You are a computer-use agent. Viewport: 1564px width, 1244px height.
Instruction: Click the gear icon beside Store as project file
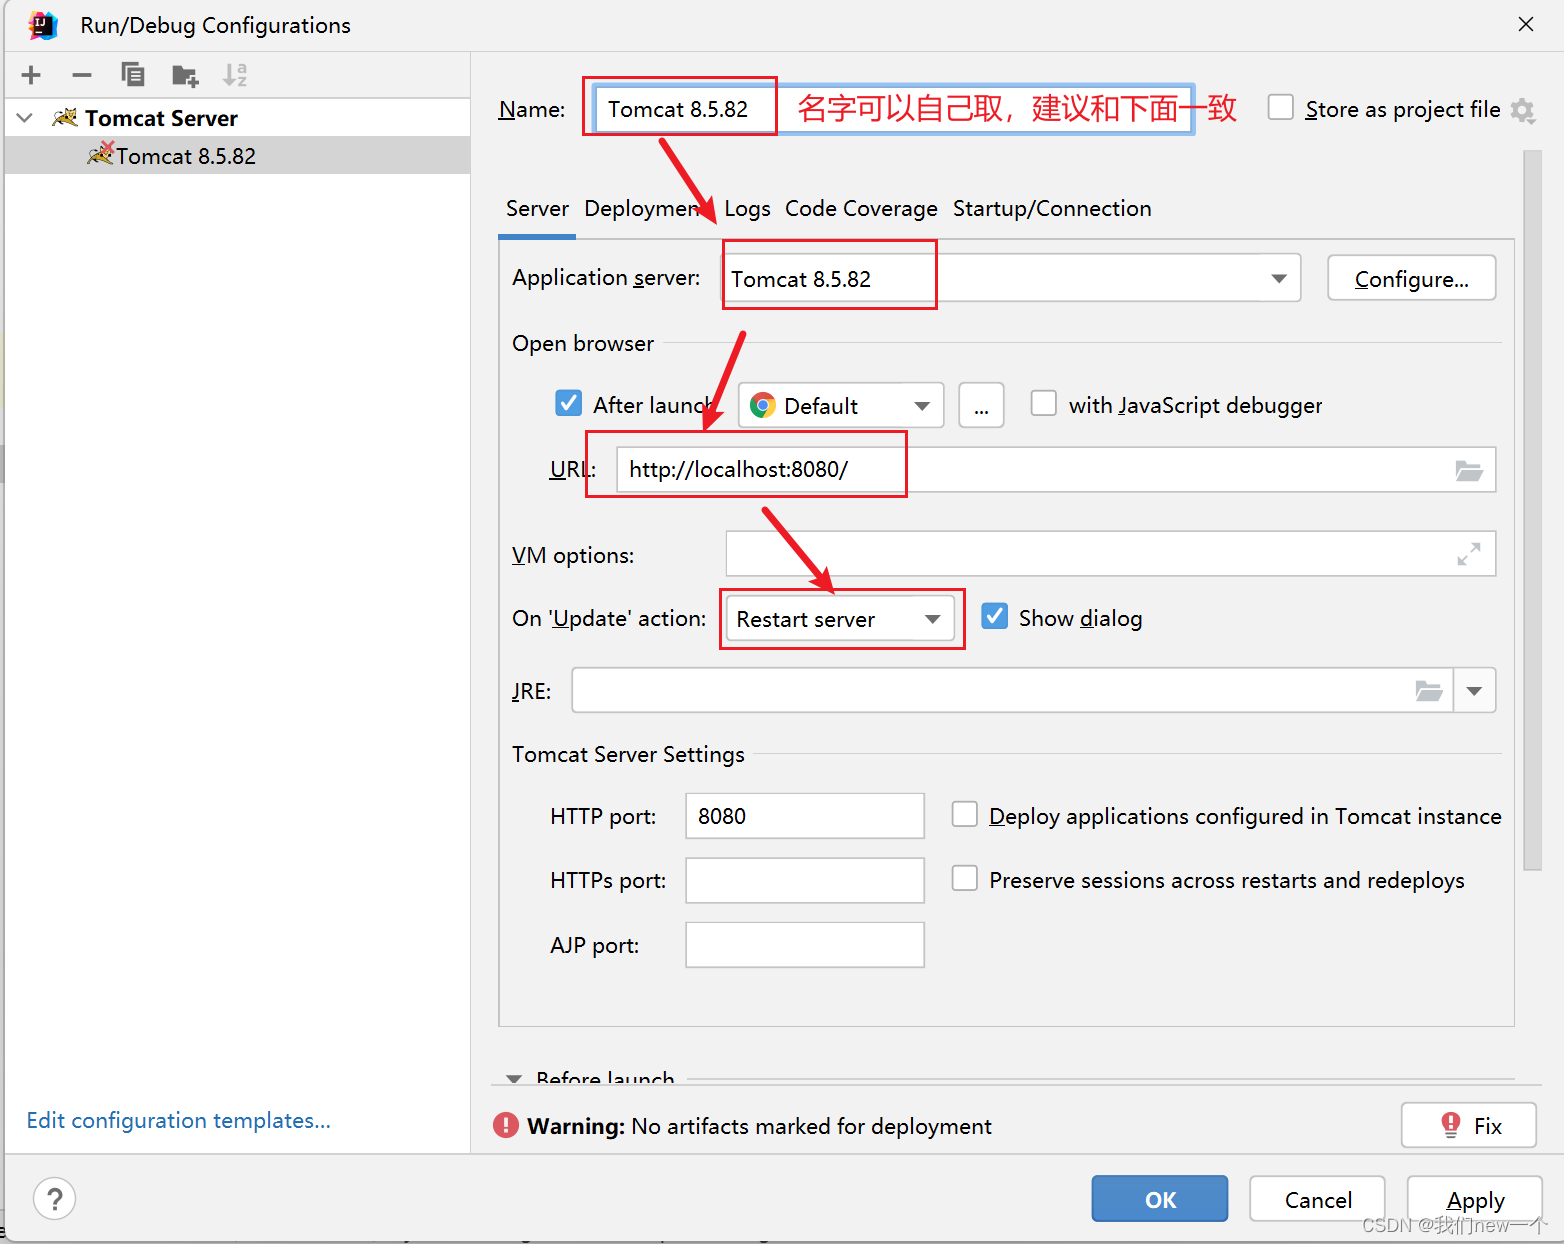tap(1522, 110)
